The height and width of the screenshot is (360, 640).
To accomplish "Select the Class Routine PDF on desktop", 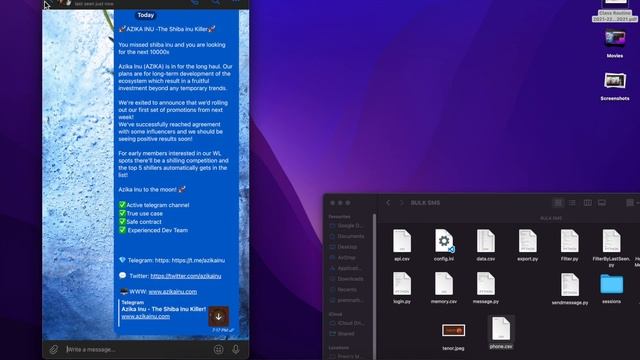I will [x=615, y=11].
